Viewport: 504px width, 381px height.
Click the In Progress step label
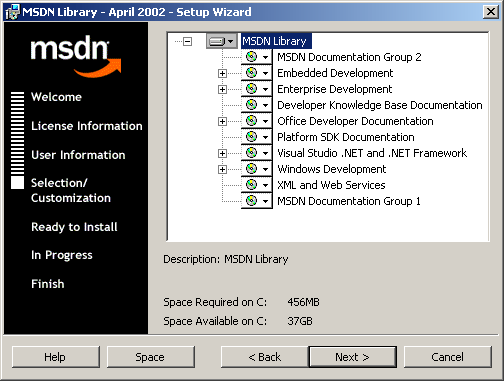point(62,255)
